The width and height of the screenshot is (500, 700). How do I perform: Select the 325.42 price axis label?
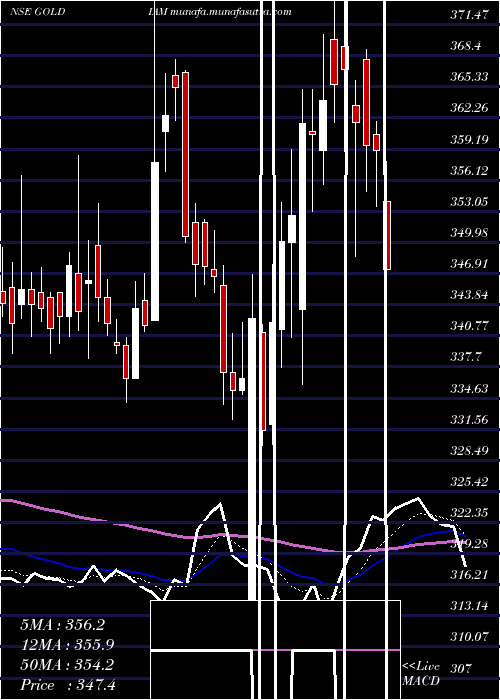pyautogui.click(x=471, y=483)
